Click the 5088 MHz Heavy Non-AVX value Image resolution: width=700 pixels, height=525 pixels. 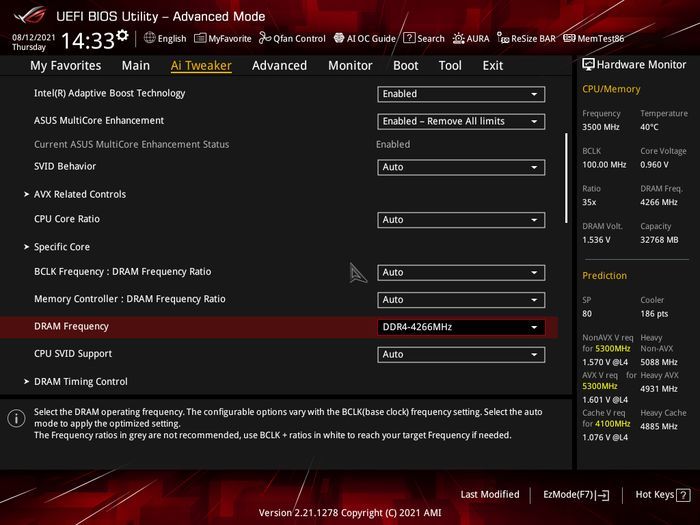658,362
